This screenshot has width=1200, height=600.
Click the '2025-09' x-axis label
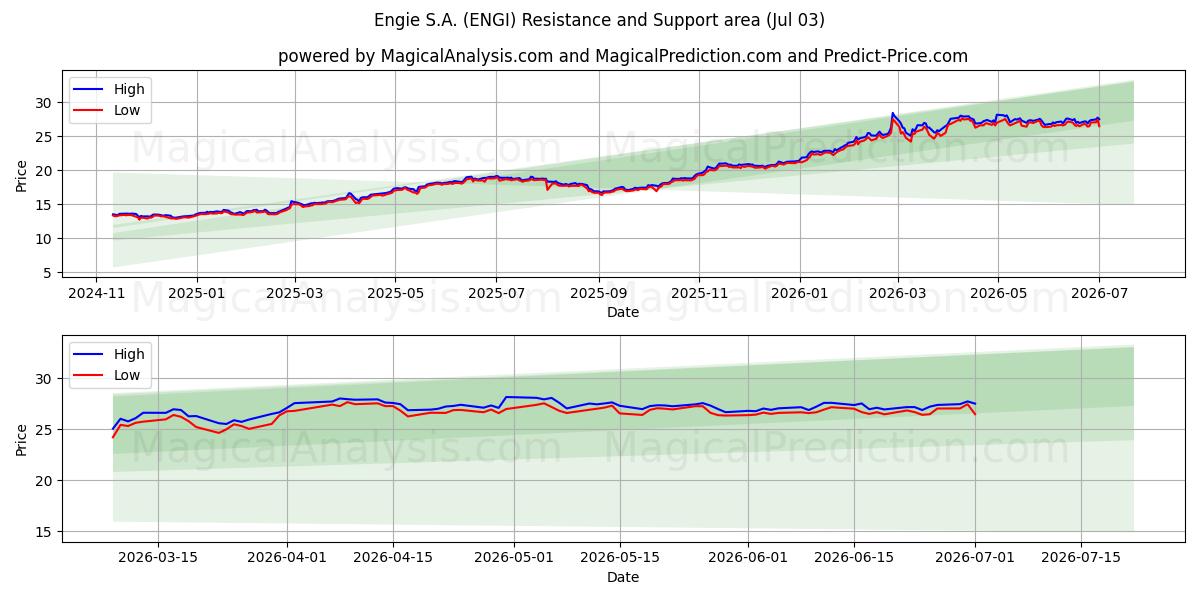(x=598, y=294)
